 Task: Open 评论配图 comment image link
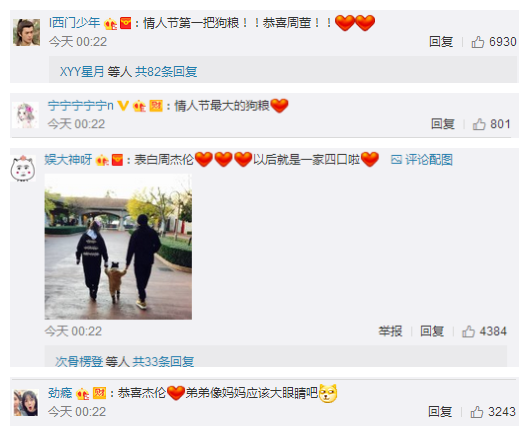point(422,160)
